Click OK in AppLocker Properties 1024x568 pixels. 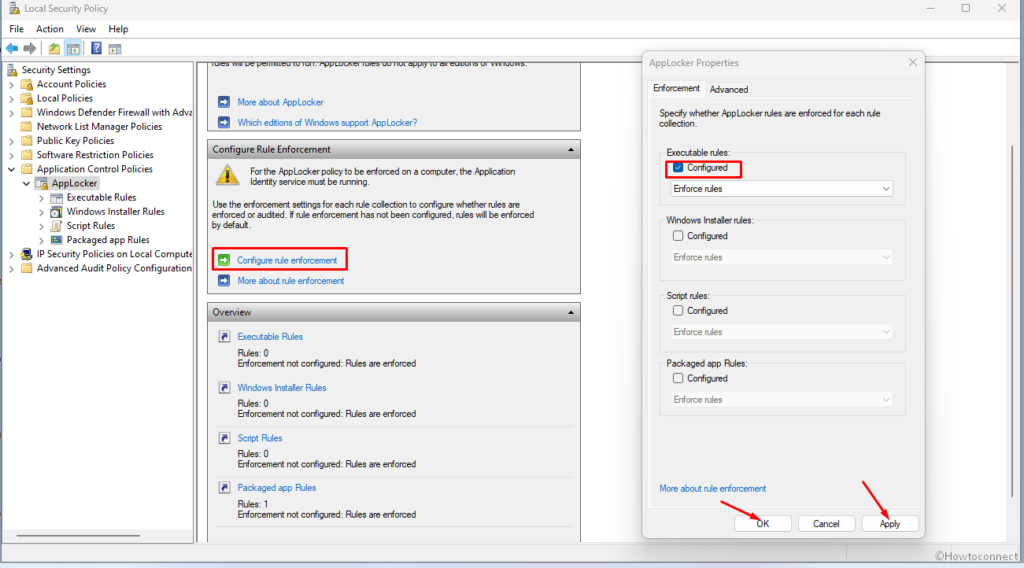tap(763, 524)
